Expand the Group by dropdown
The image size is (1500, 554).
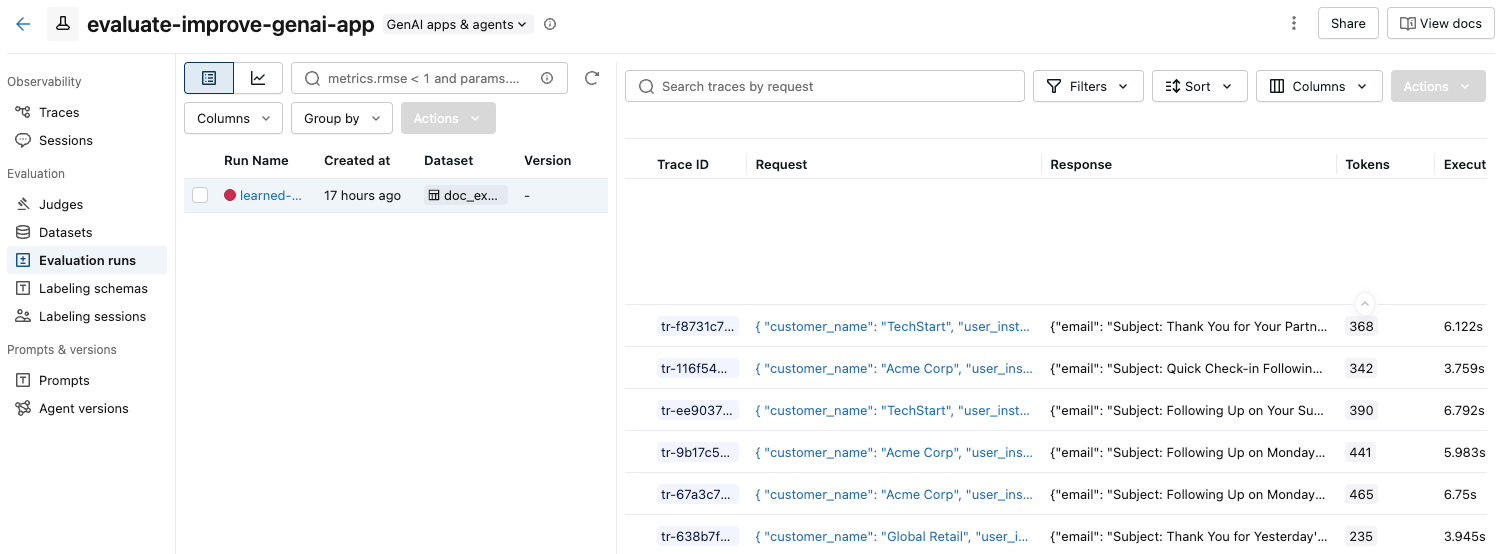[x=342, y=118]
